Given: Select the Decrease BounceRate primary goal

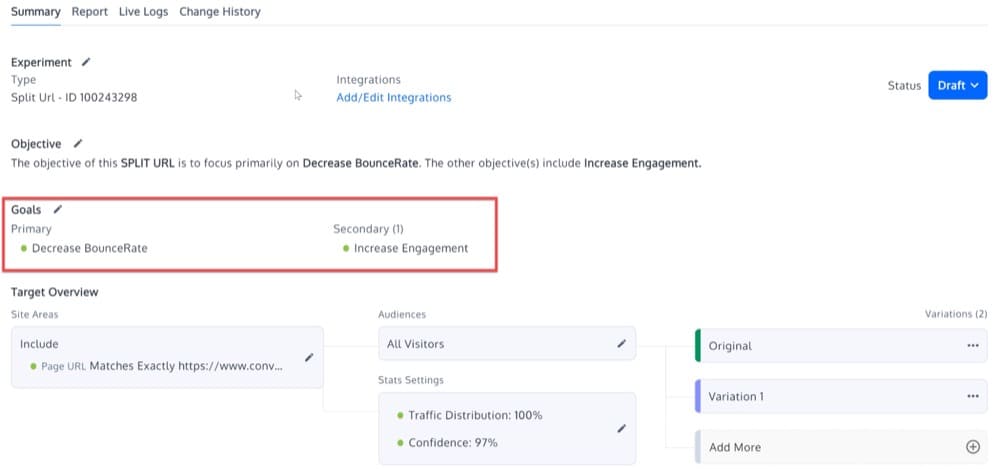Looking at the screenshot, I should pos(89,248).
